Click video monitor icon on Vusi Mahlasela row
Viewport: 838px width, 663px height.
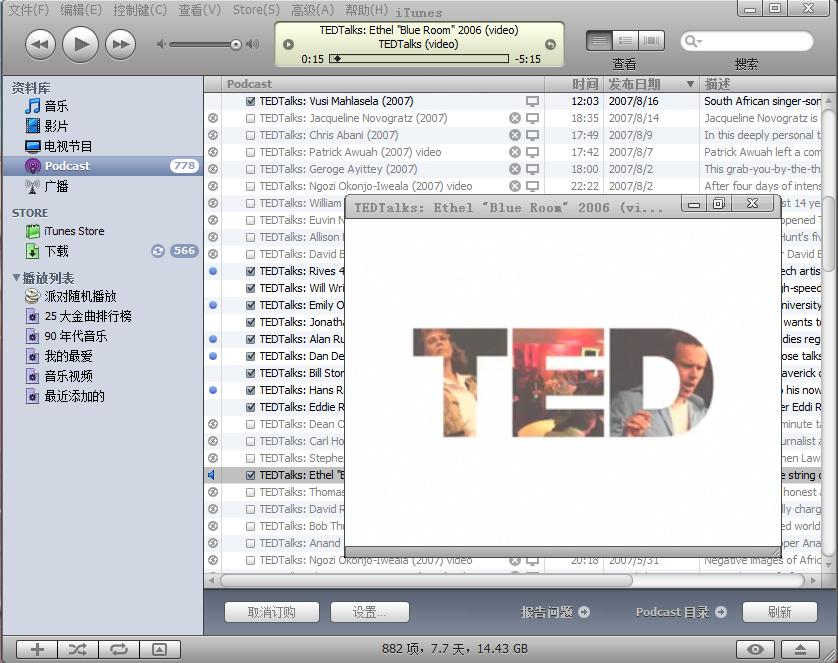[532, 101]
